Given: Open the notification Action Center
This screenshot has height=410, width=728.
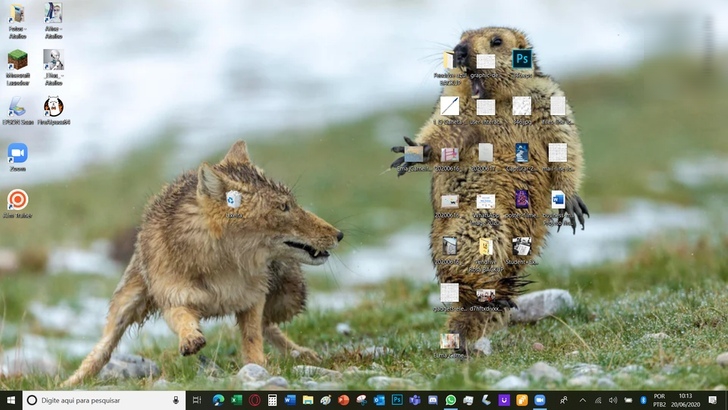Looking at the screenshot, I should pos(713,400).
